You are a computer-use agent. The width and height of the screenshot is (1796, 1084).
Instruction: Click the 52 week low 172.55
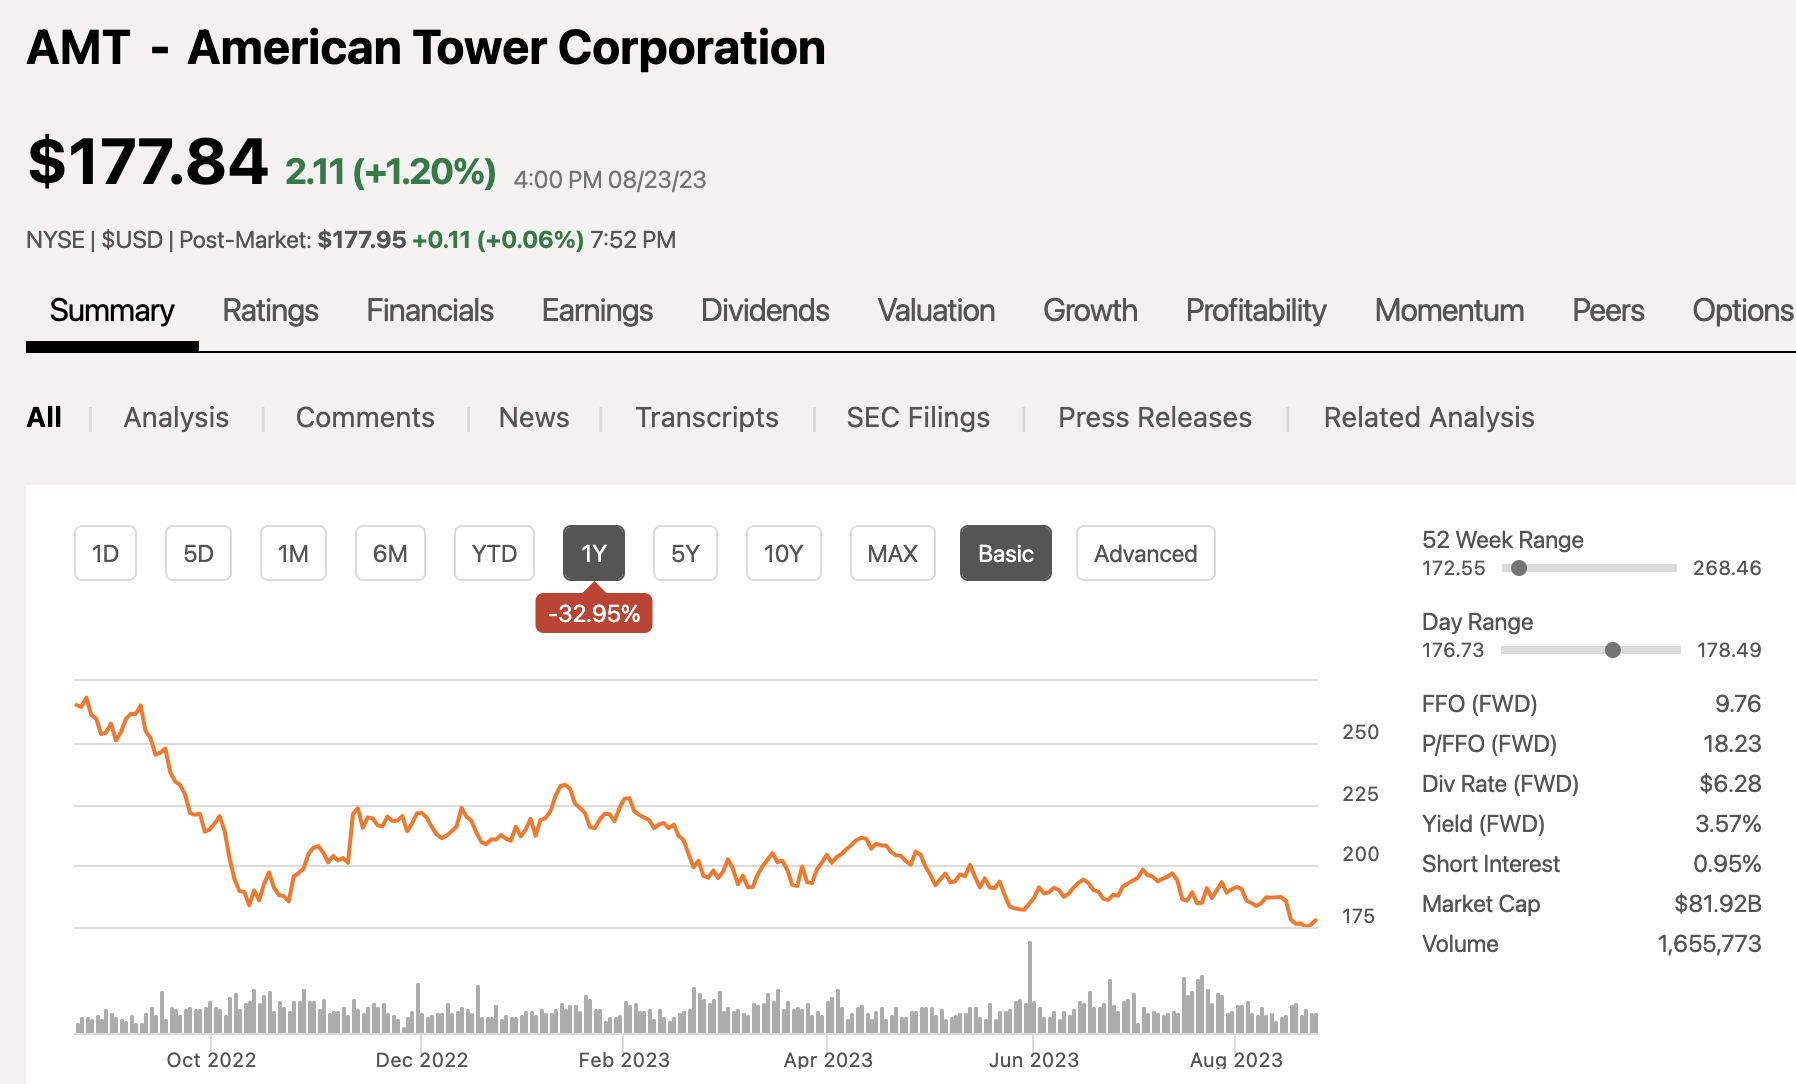point(1454,568)
